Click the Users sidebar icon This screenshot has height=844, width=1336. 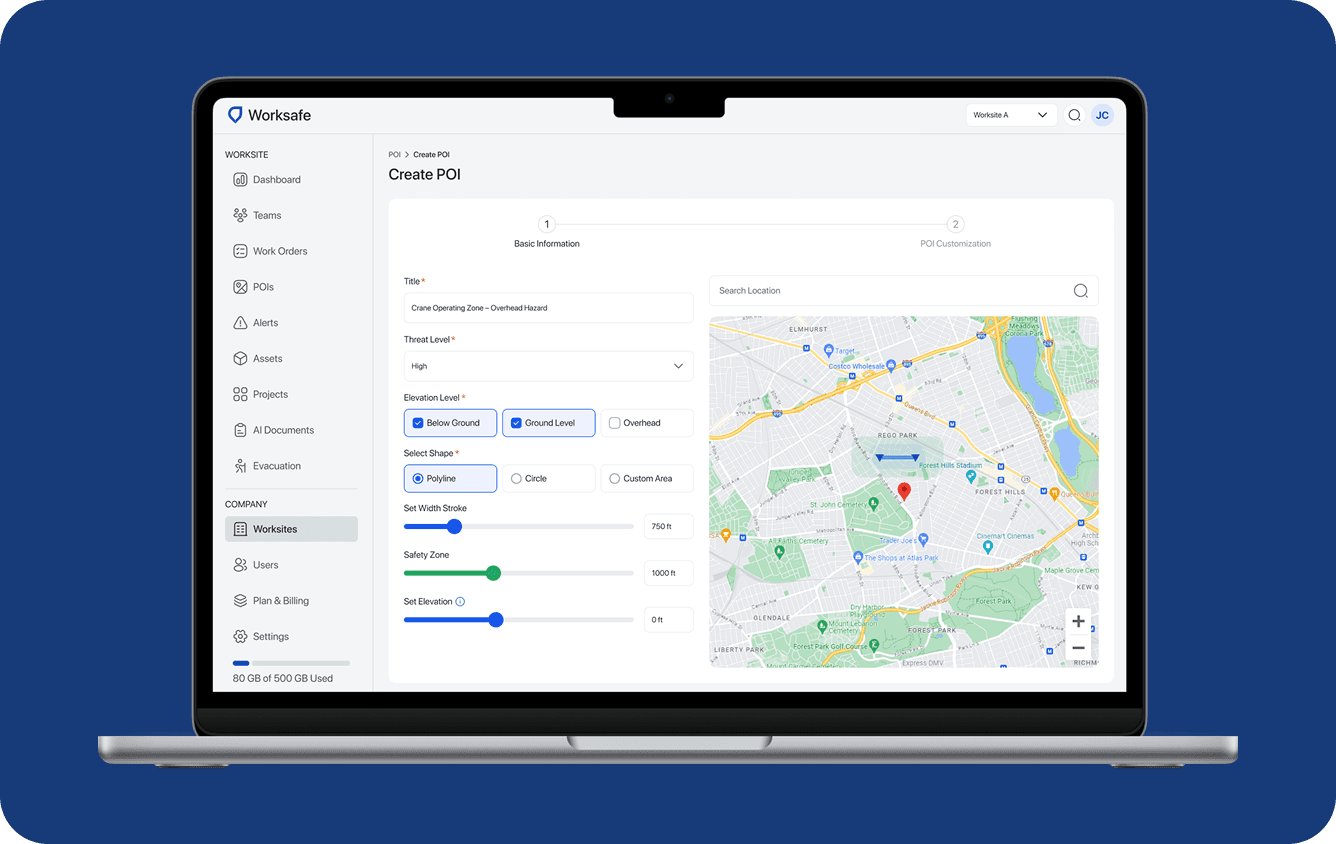tap(240, 565)
